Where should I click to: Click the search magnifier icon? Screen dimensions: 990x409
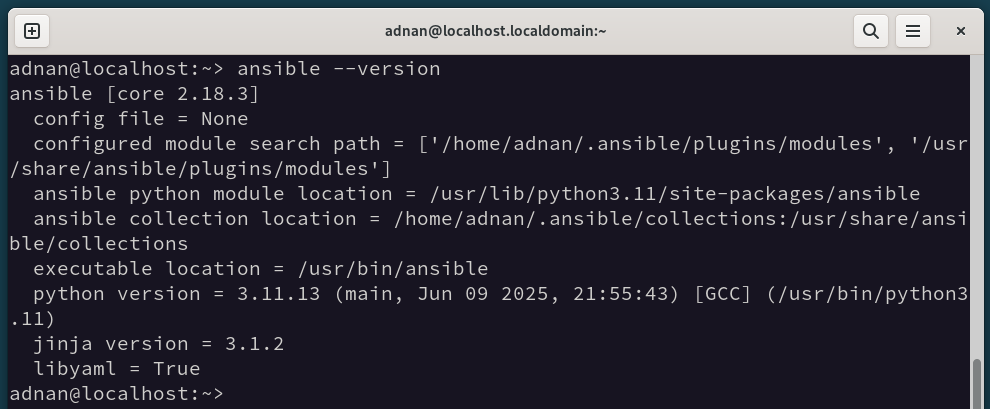click(x=871, y=31)
